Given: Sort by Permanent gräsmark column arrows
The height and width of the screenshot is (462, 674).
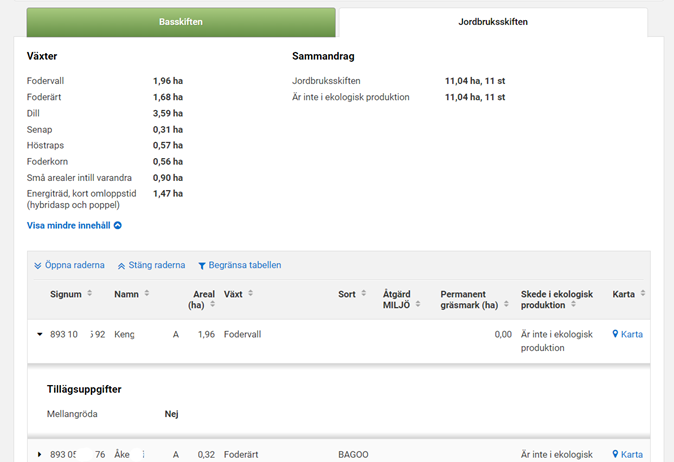Looking at the screenshot, I should (x=505, y=305).
